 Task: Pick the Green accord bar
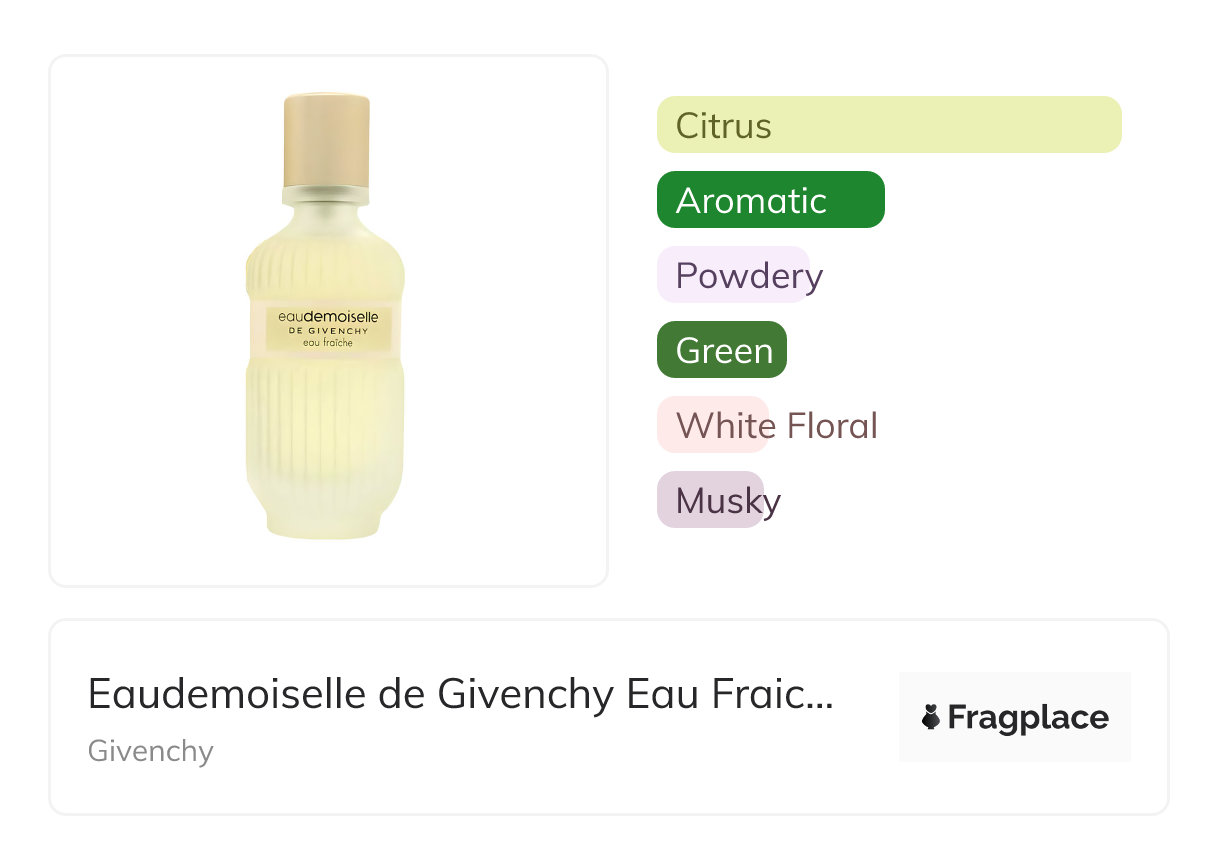click(722, 350)
